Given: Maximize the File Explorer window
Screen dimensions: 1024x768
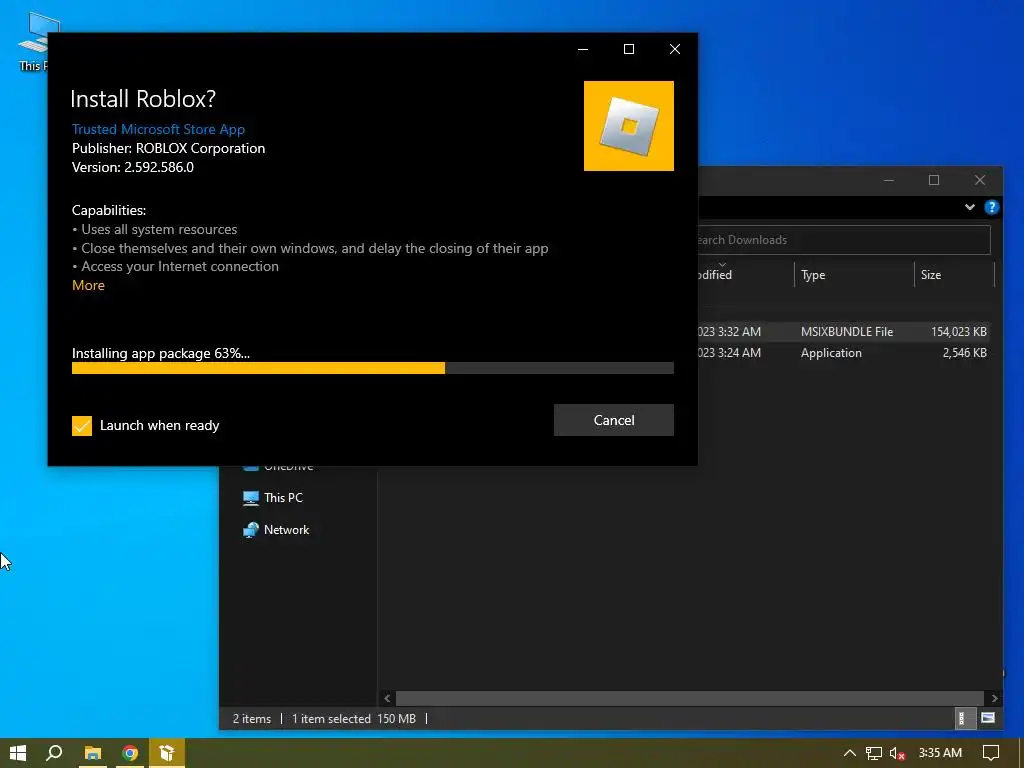Looking at the screenshot, I should pyautogui.click(x=934, y=180).
